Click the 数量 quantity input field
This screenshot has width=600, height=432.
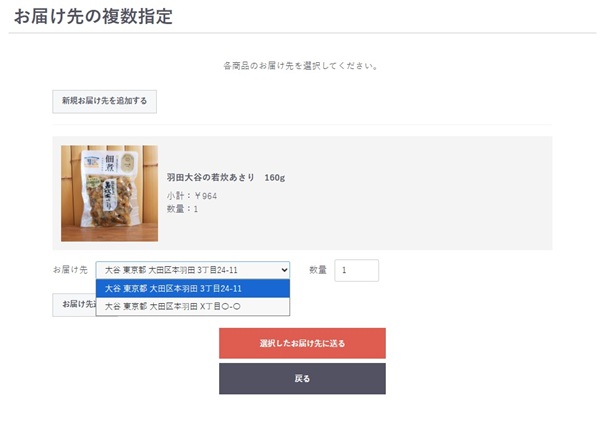point(356,270)
